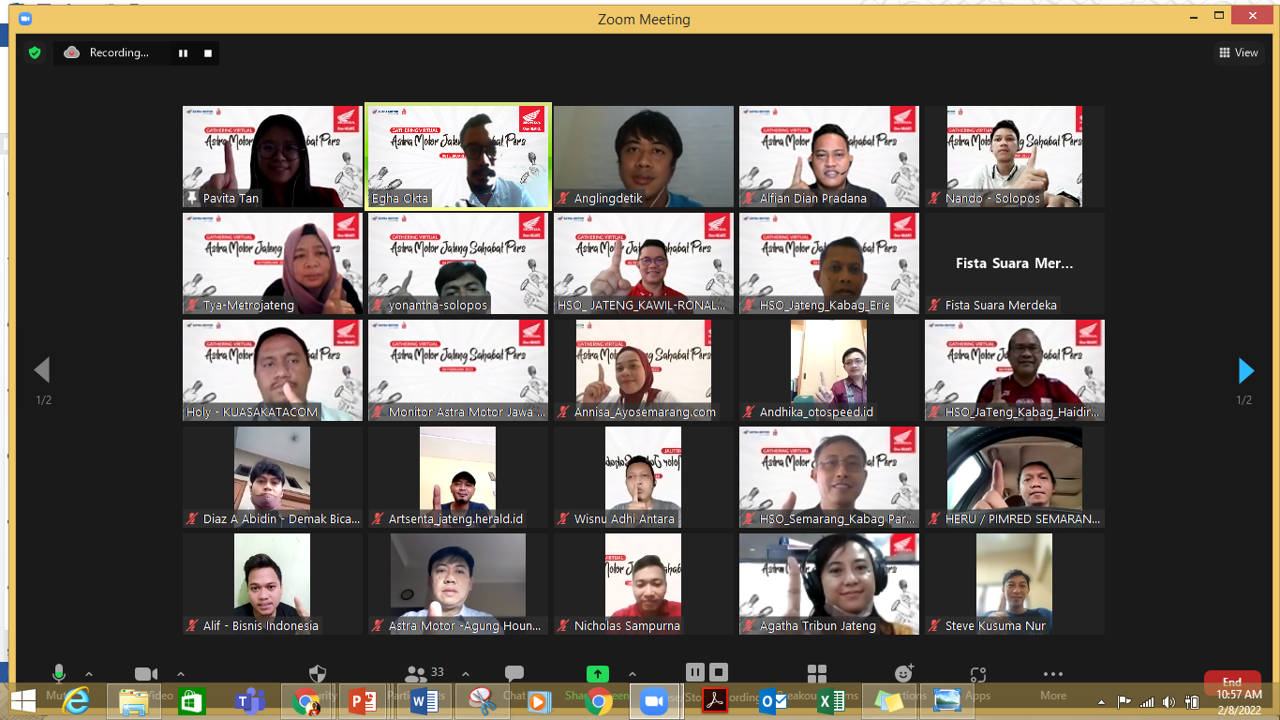This screenshot has height=720, width=1280.
Task: Stop the video camera
Action: coord(145,672)
